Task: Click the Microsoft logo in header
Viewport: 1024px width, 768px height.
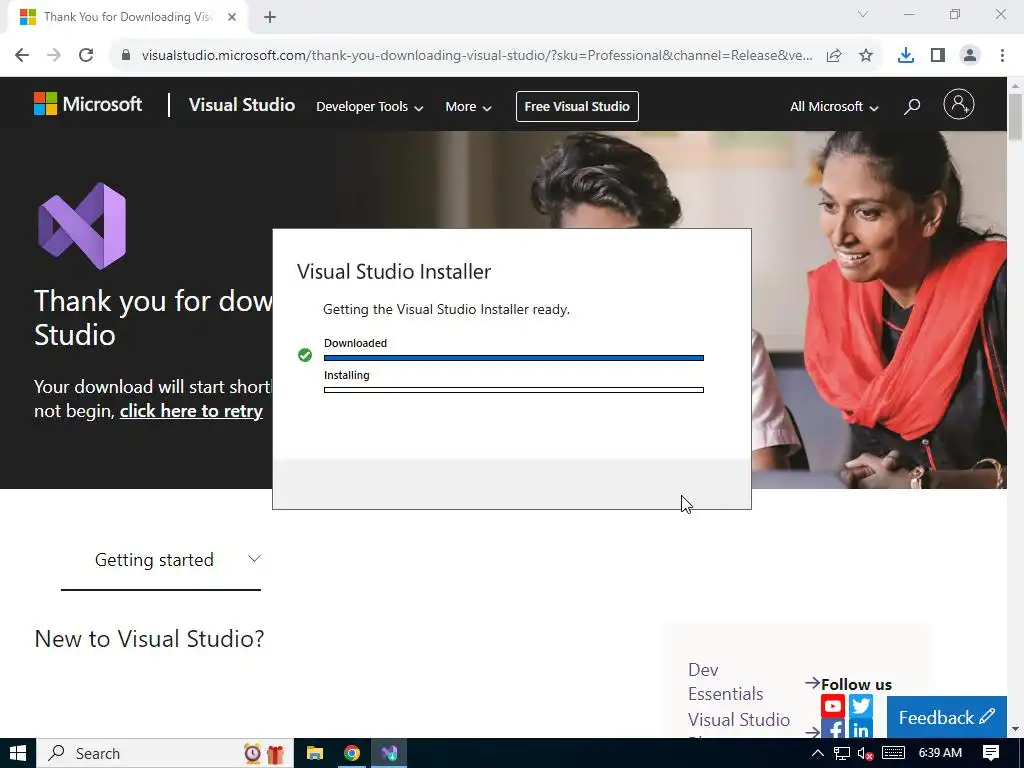Action: [x=88, y=104]
